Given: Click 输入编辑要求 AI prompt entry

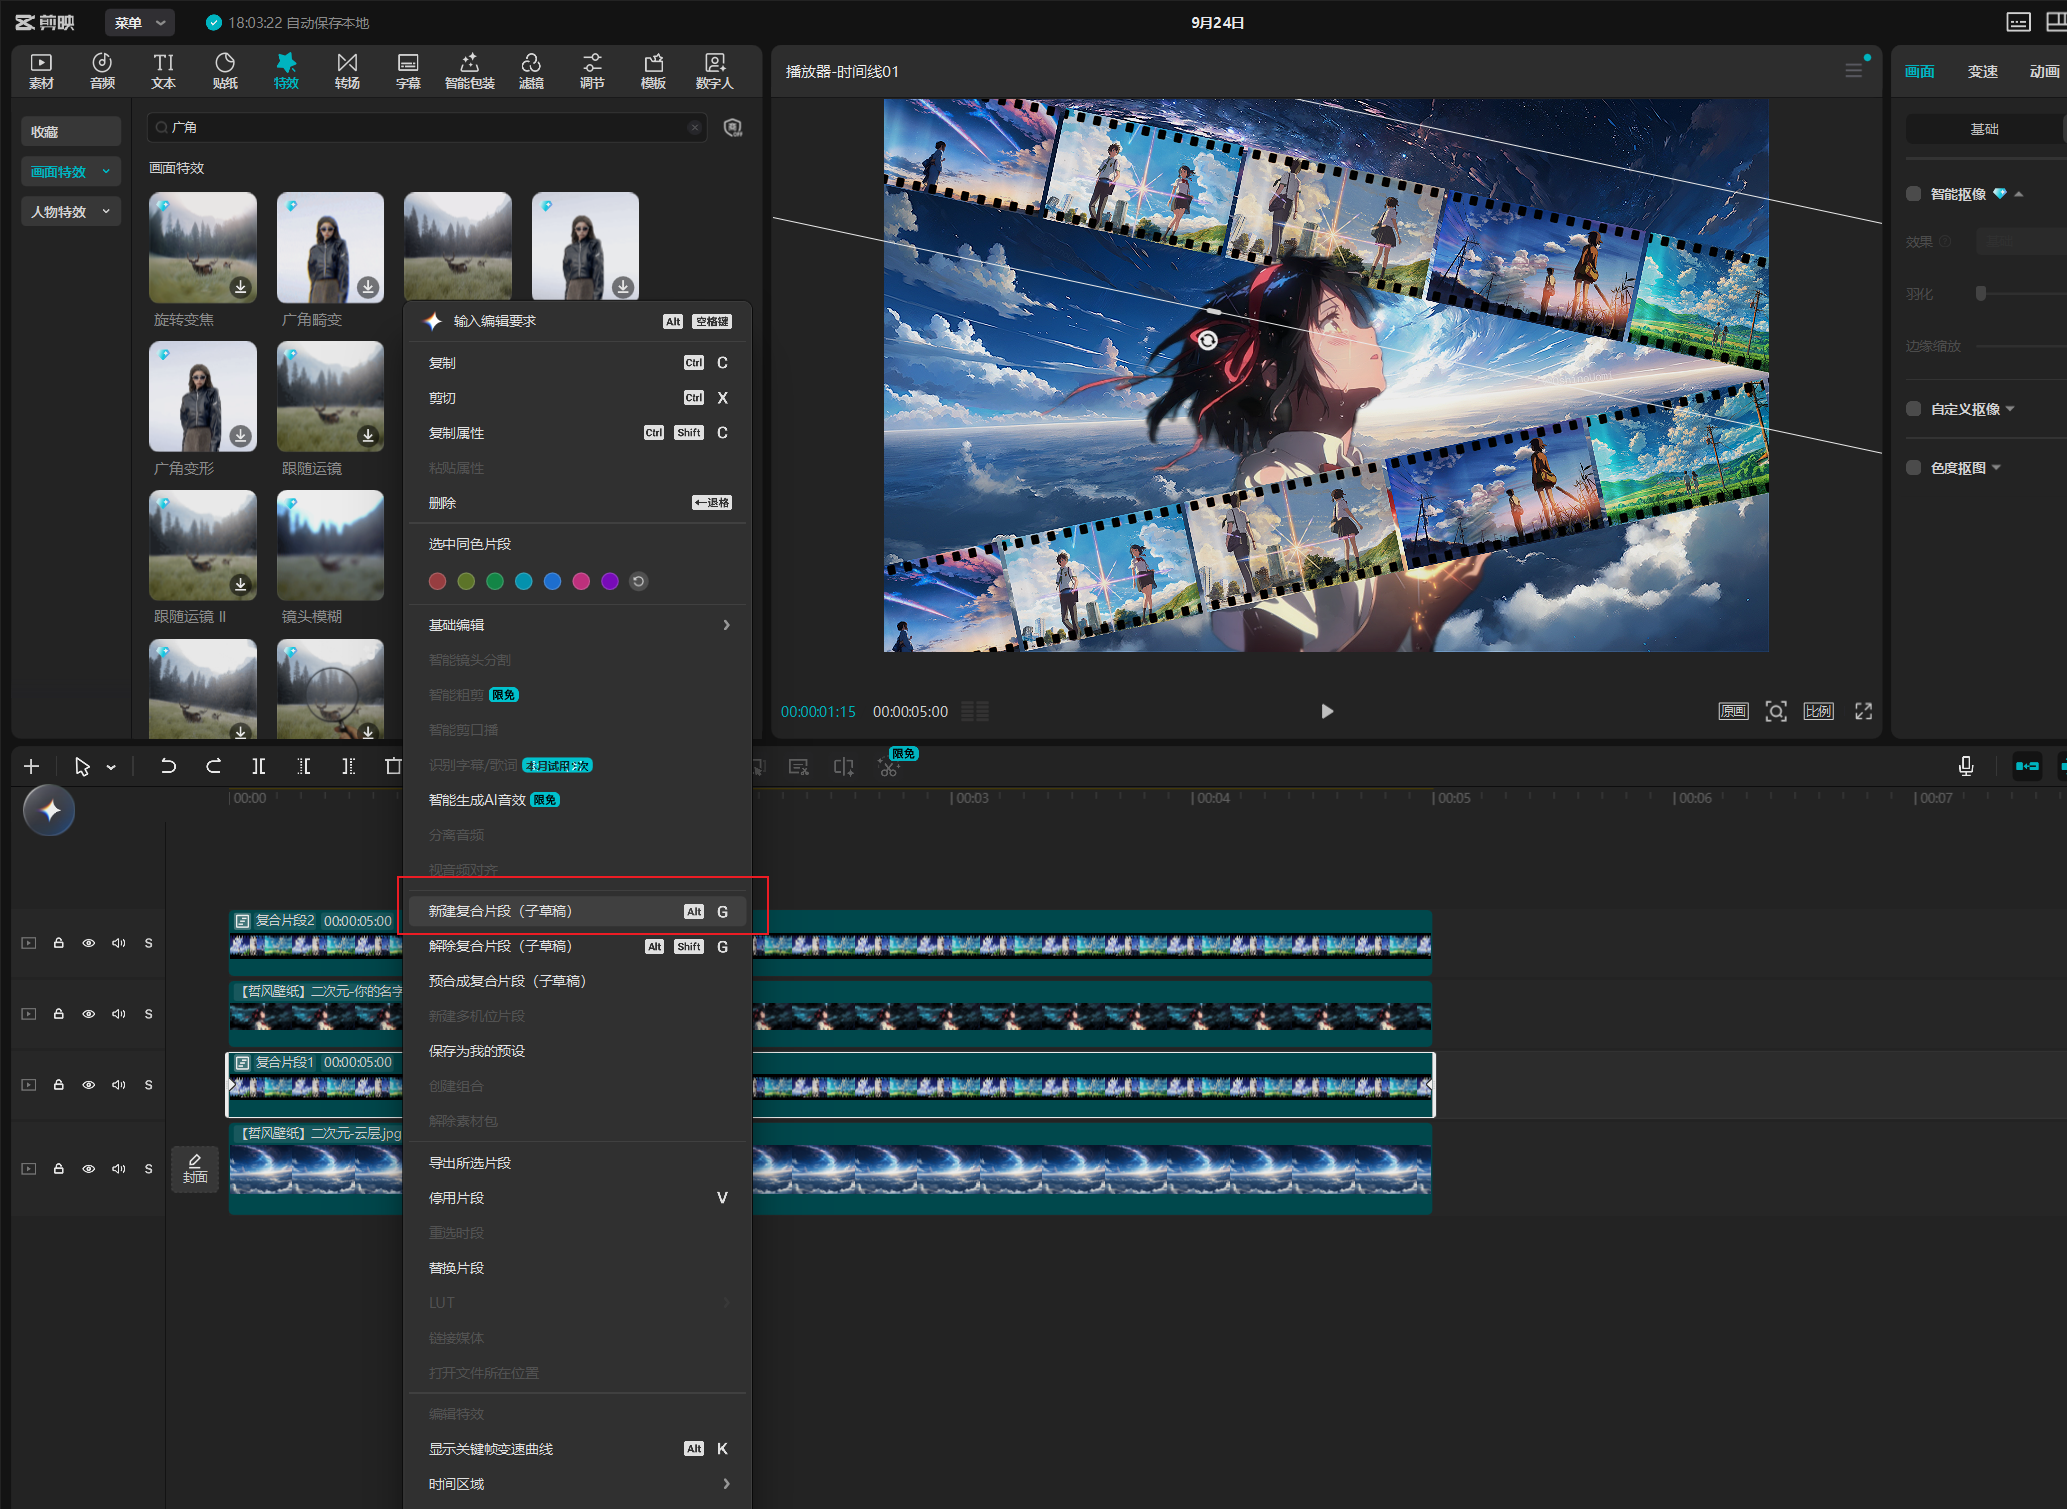Looking at the screenshot, I should 578,321.
